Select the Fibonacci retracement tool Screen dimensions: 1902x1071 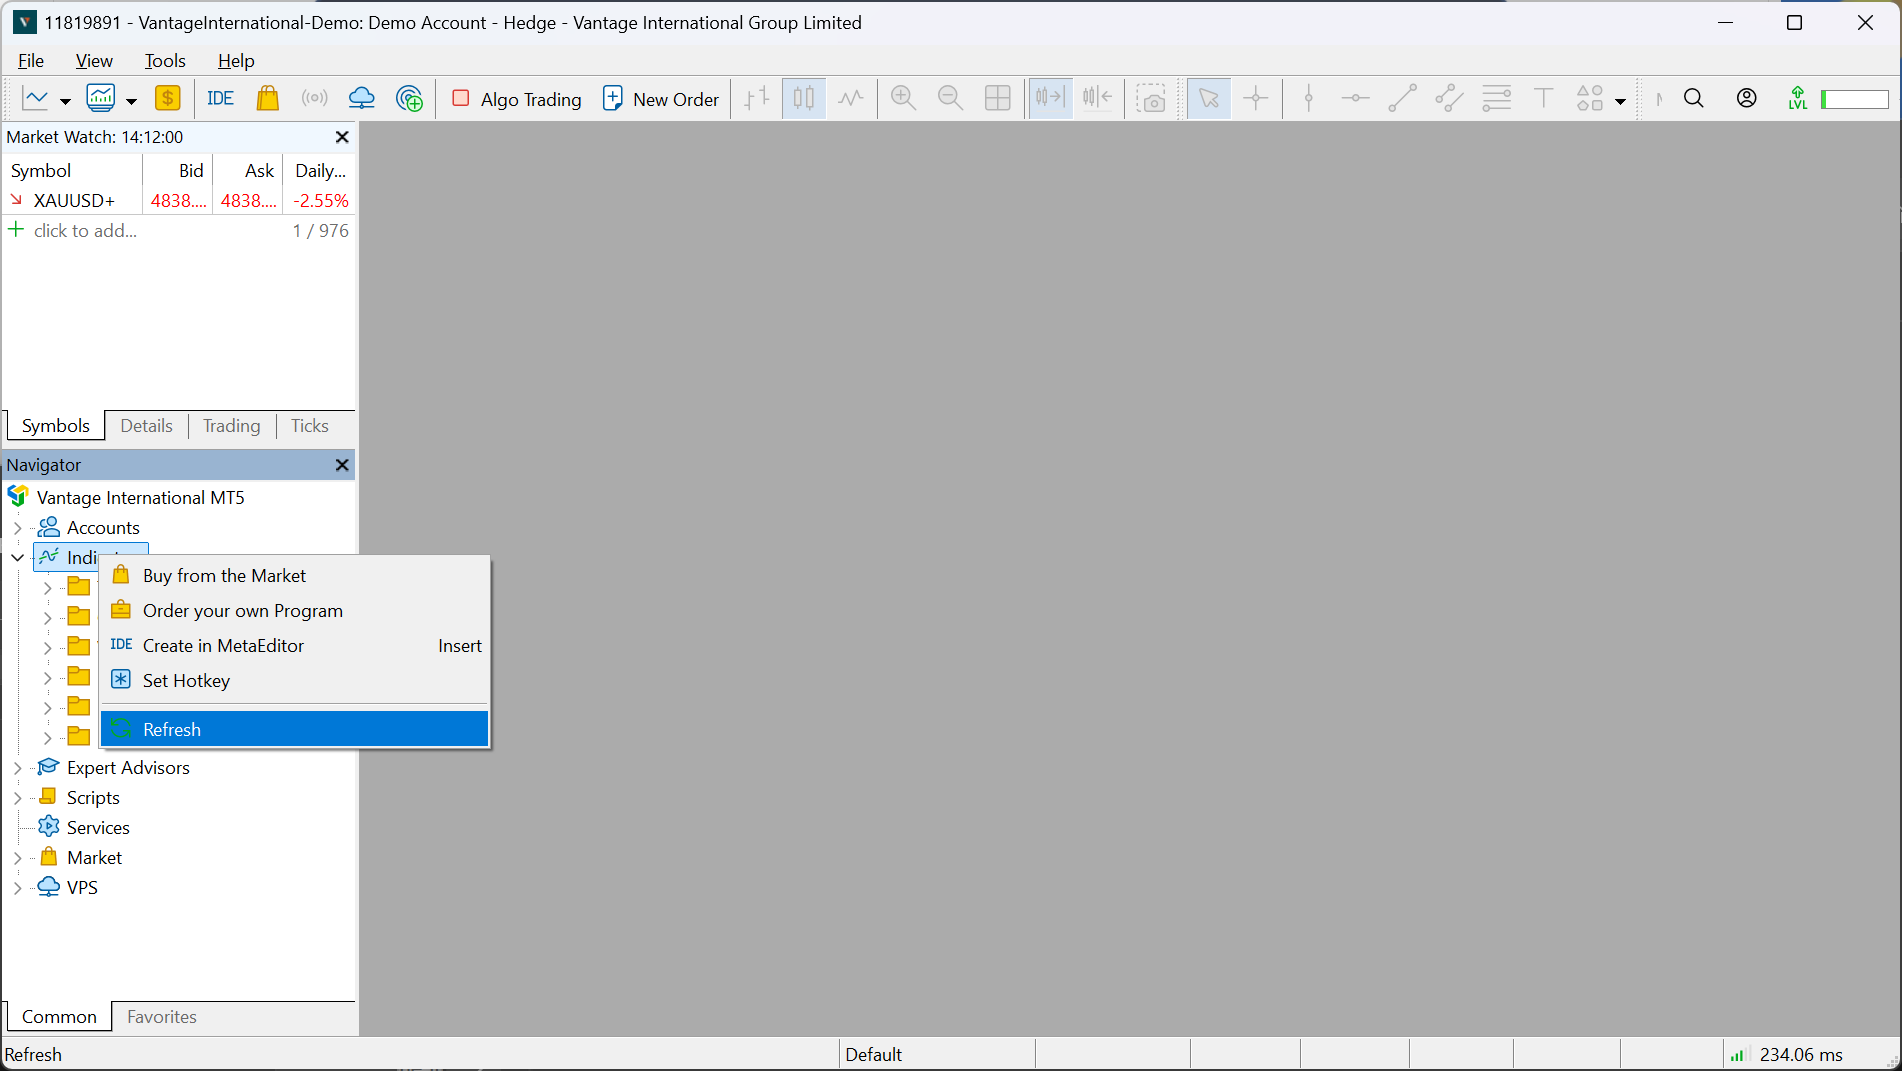coord(1497,98)
